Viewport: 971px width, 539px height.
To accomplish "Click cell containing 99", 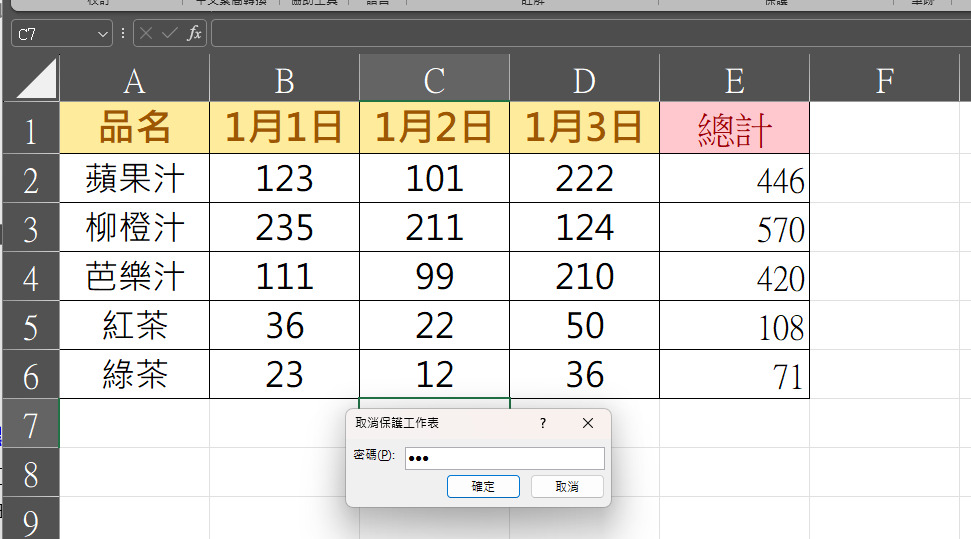I will [434, 276].
